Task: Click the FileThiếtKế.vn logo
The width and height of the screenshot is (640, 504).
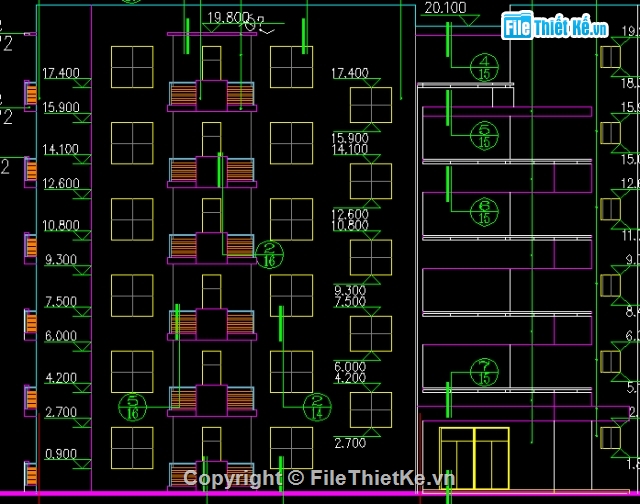Action: click(554, 26)
